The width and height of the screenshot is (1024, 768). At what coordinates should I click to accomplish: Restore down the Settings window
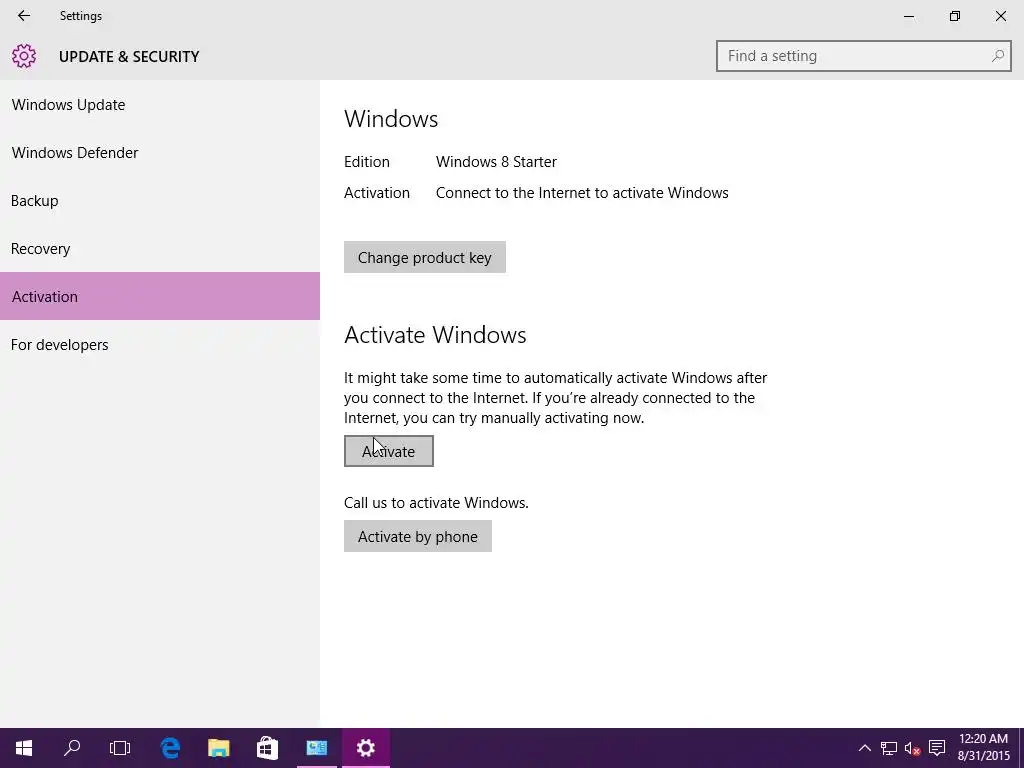click(955, 16)
